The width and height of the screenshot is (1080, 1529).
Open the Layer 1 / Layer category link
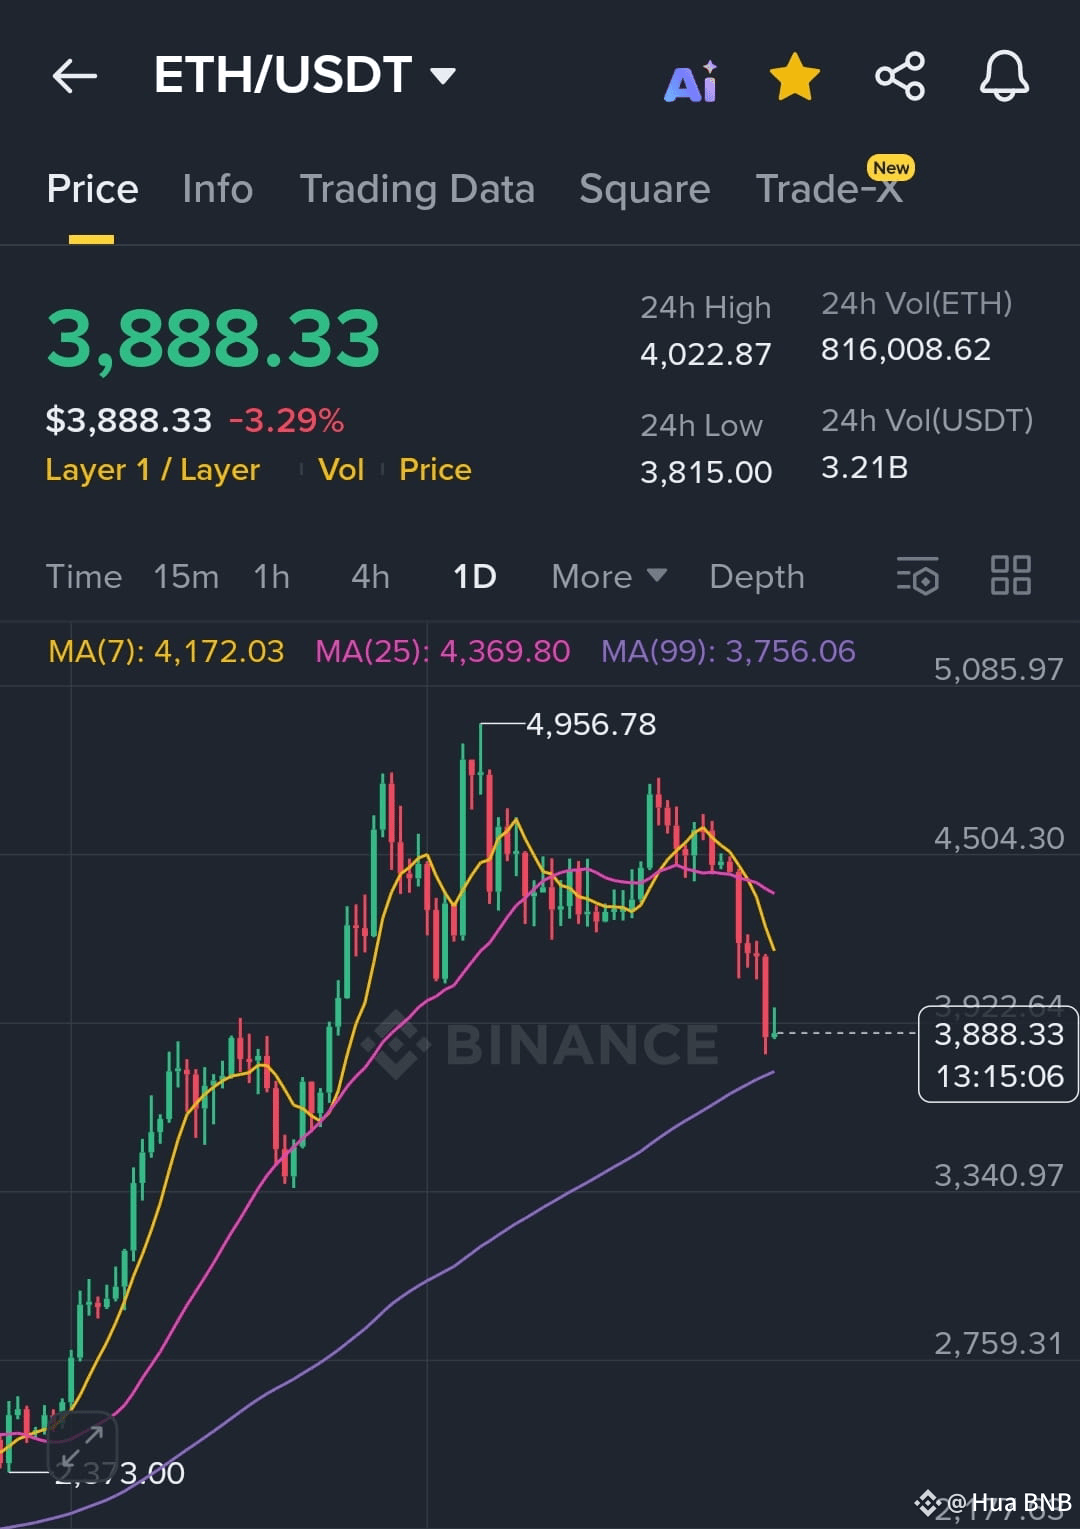[152, 469]
